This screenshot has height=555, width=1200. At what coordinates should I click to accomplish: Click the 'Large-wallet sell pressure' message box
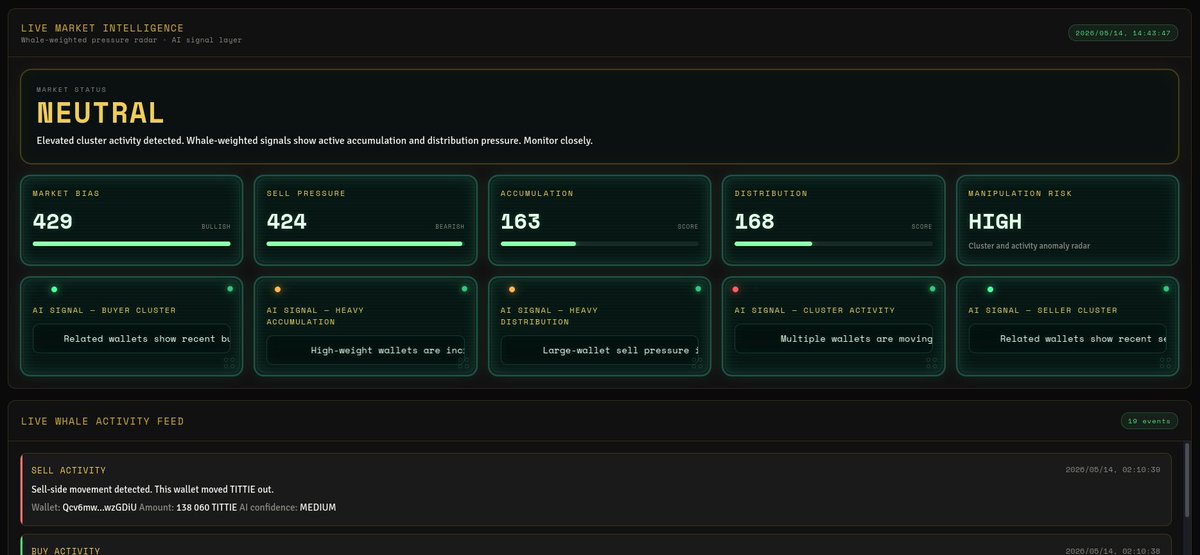(600, 350)
